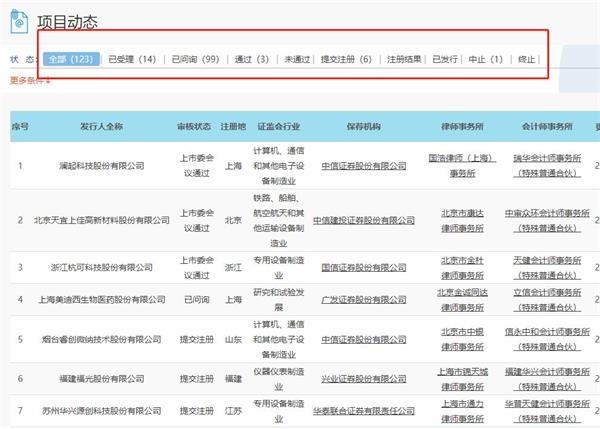Image resolution: width=600 pixels, height=429 pixels.
Task: Open law firm link 上海市锦天城律师事务所
Action: coord(462,379)
